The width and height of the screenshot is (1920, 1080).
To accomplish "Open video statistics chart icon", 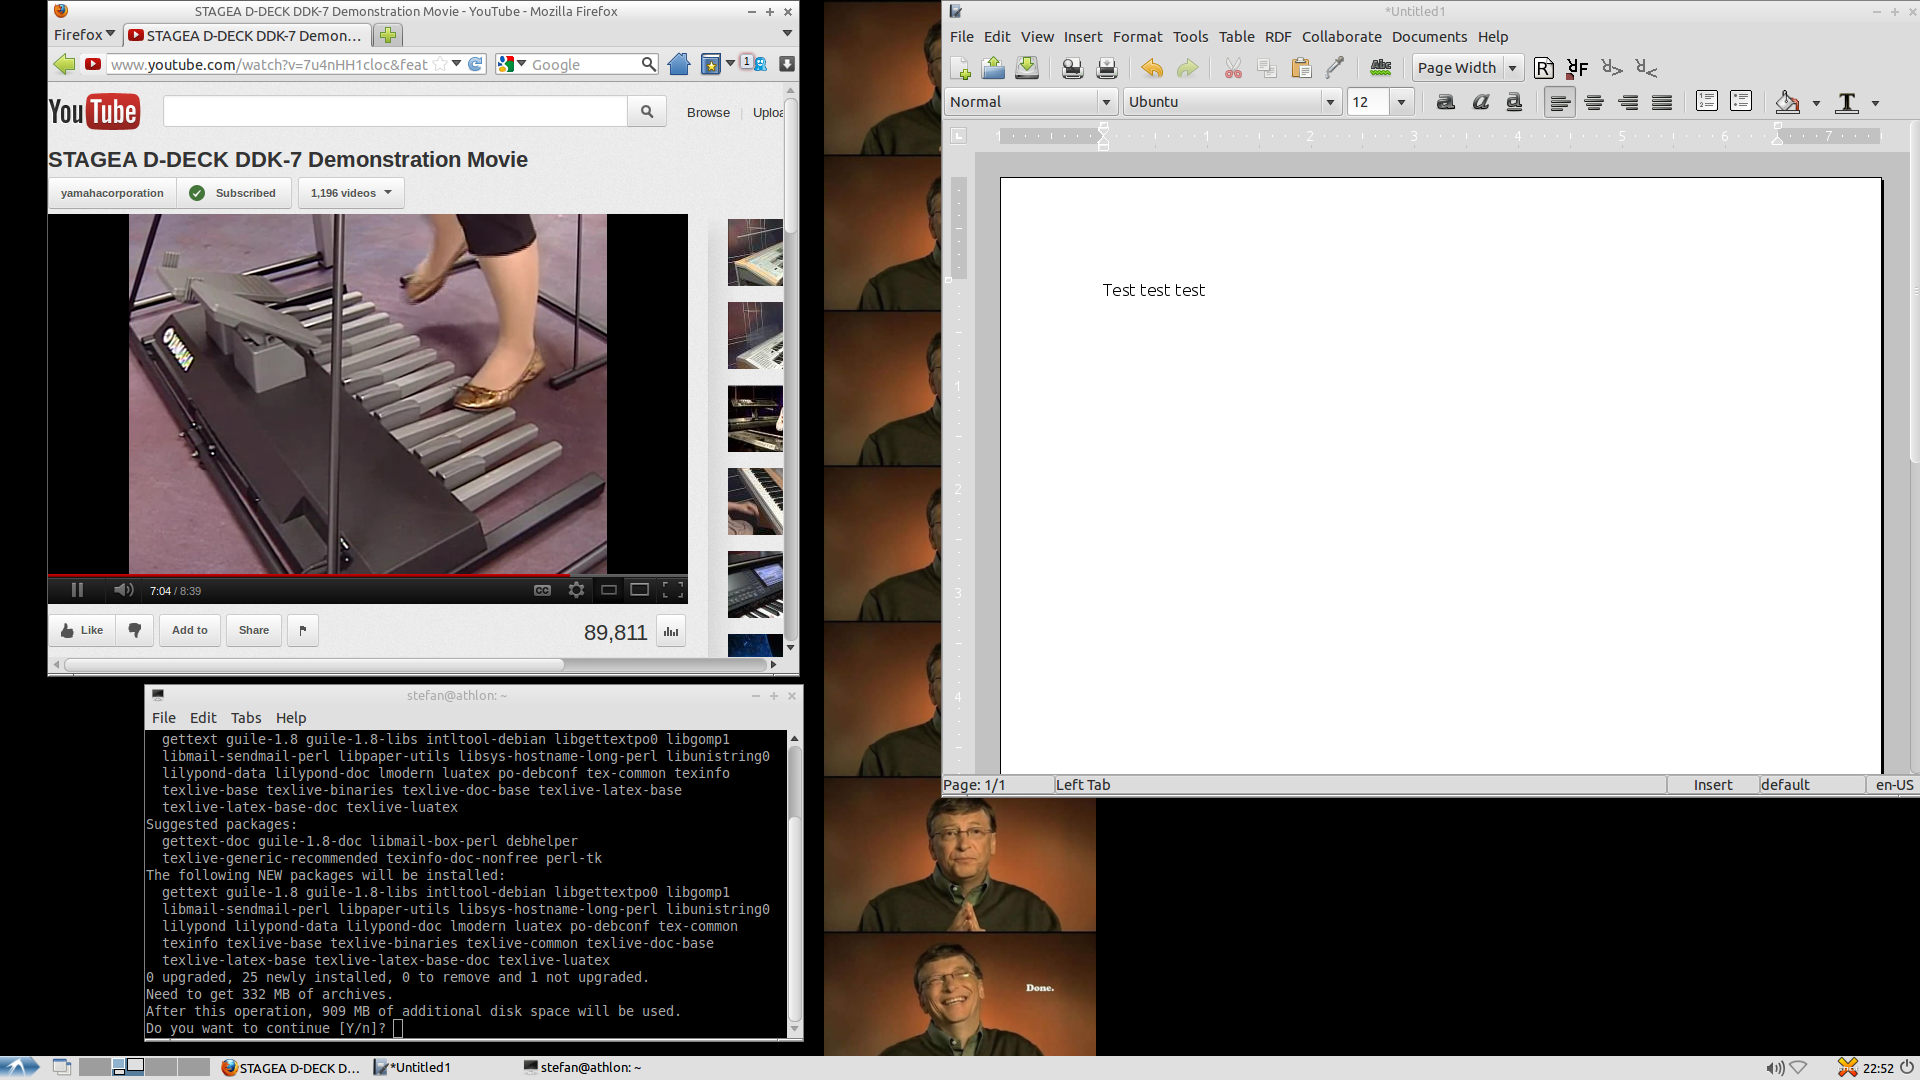I will tap(671, 632).
